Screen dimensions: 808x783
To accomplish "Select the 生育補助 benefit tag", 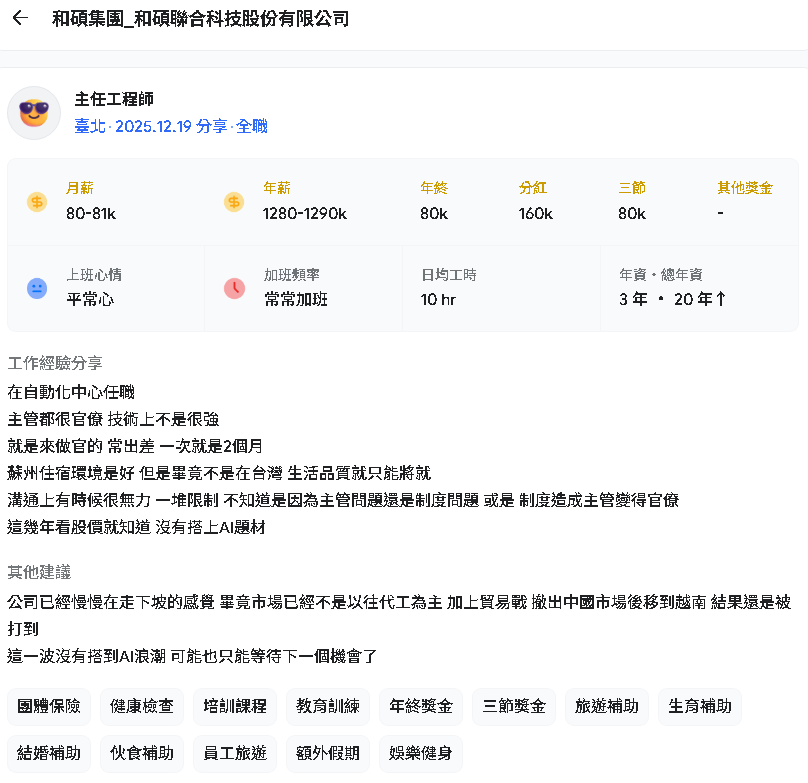I will (700, 706).
